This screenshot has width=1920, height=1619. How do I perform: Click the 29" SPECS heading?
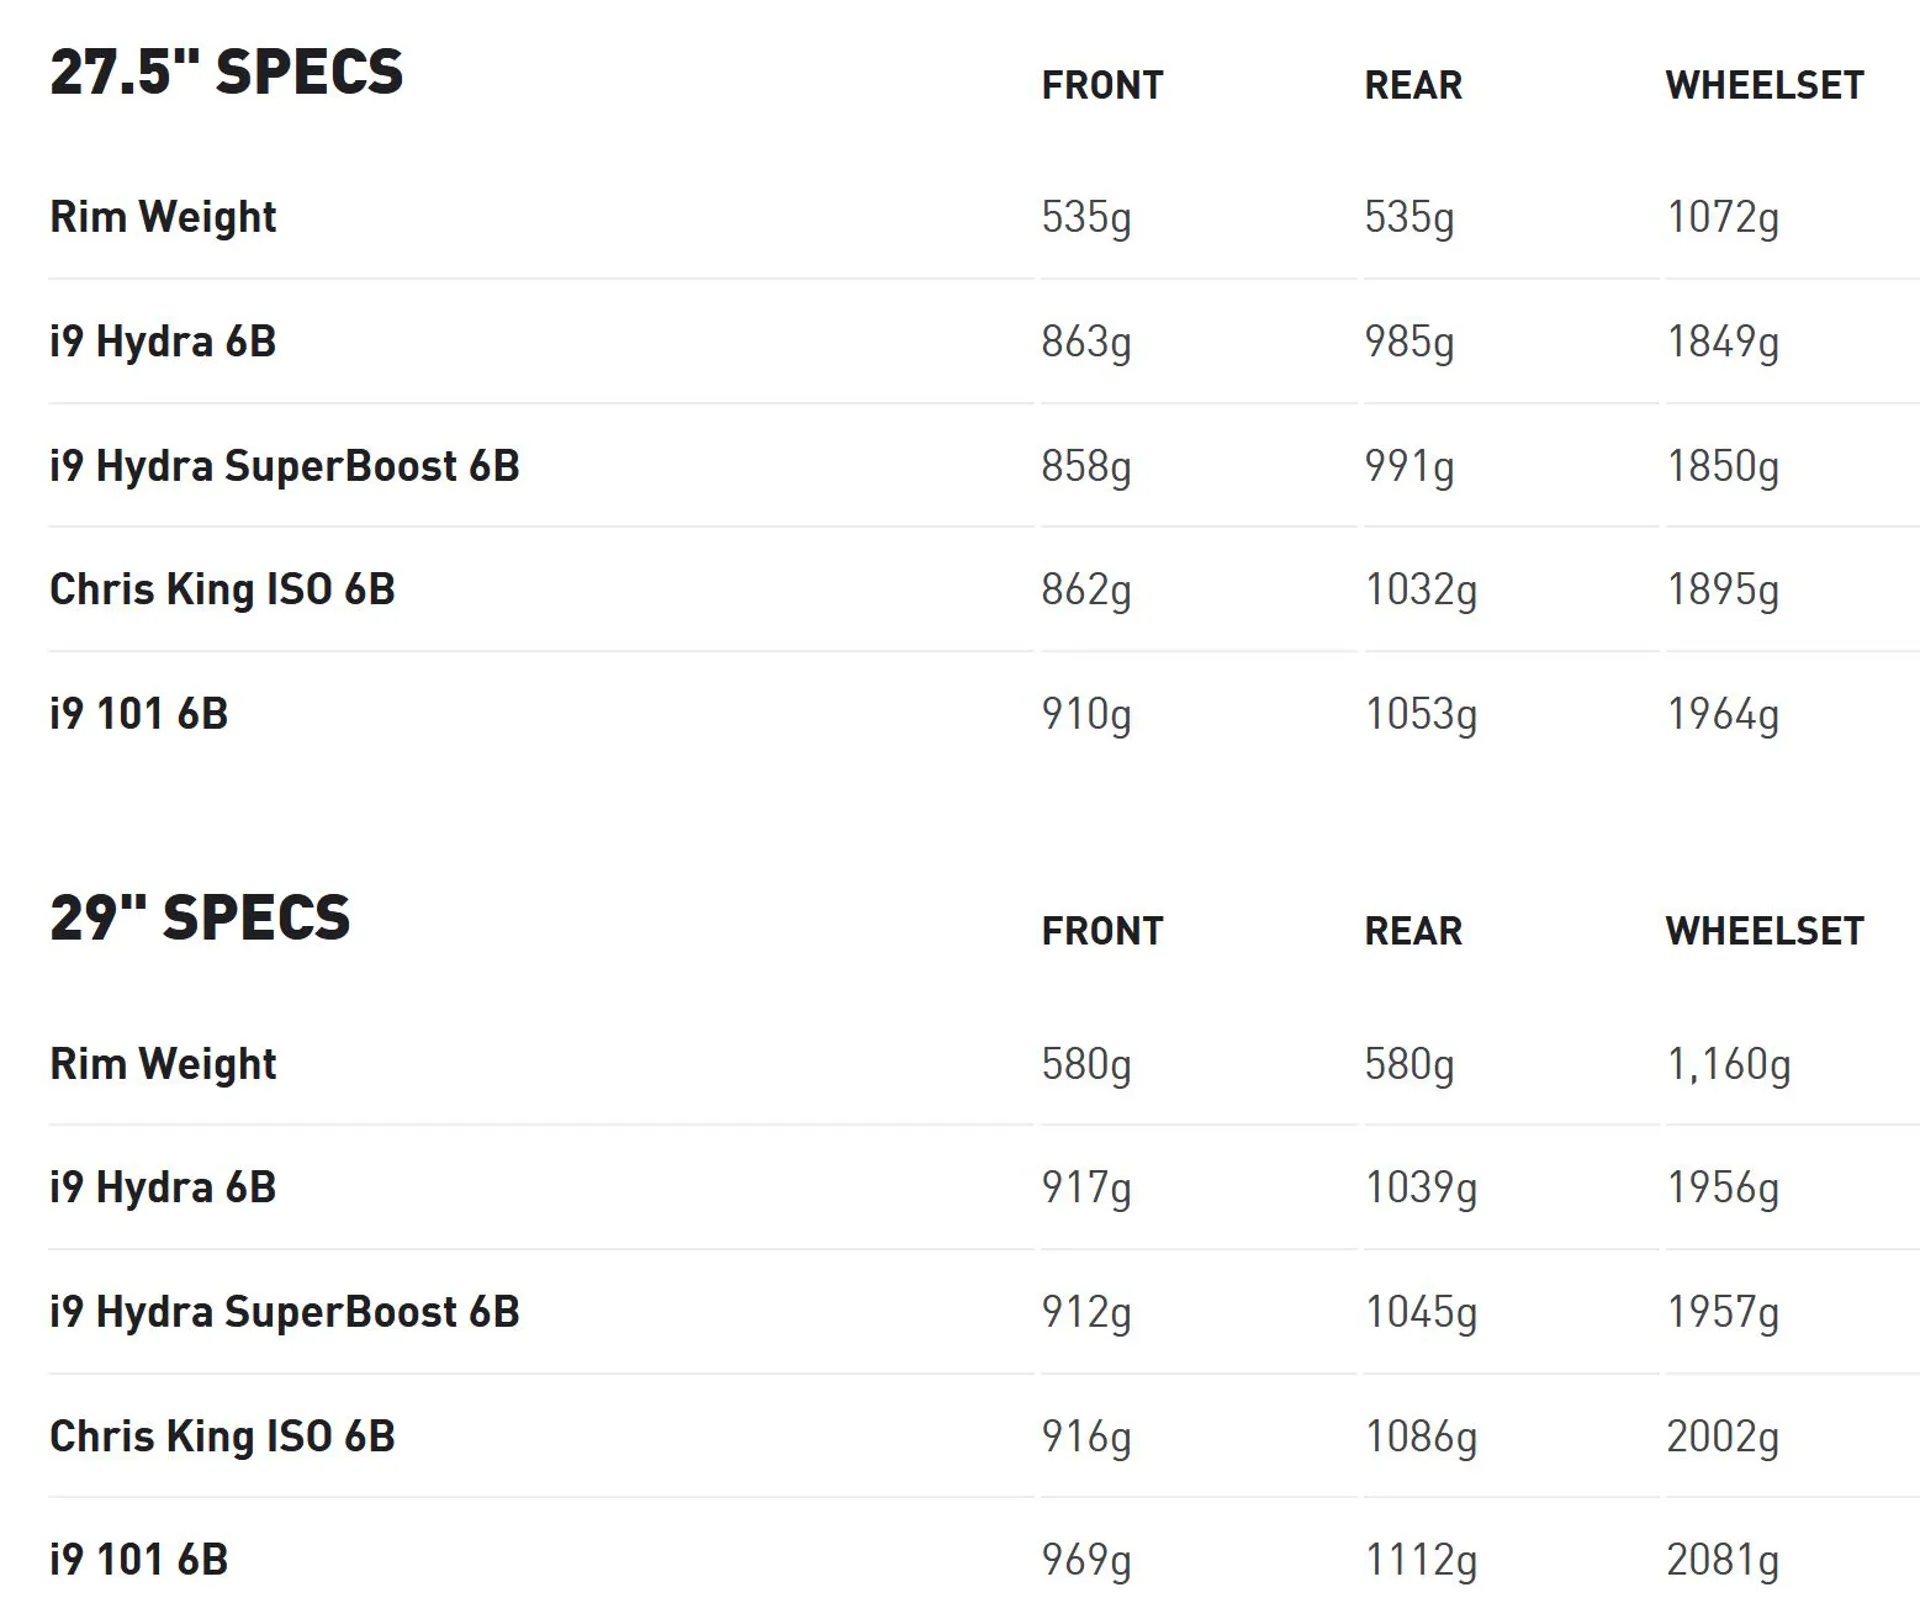pos(200,918)
